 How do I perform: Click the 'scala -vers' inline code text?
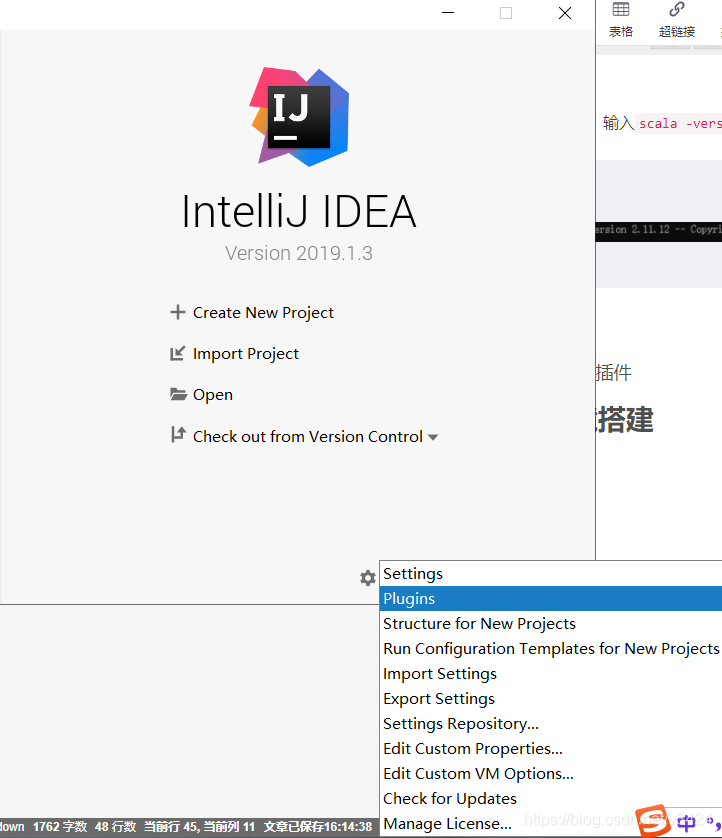click(x=680, y=123)
